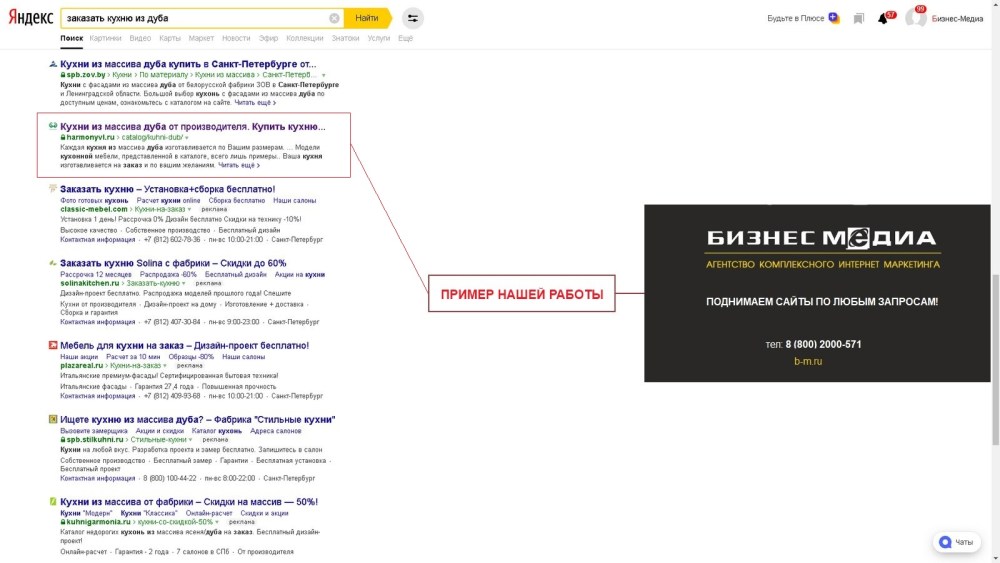Viewport: 1000px width, 563px height.
Task: Switch to Услуги tab
Action: (x=379, y=38)
